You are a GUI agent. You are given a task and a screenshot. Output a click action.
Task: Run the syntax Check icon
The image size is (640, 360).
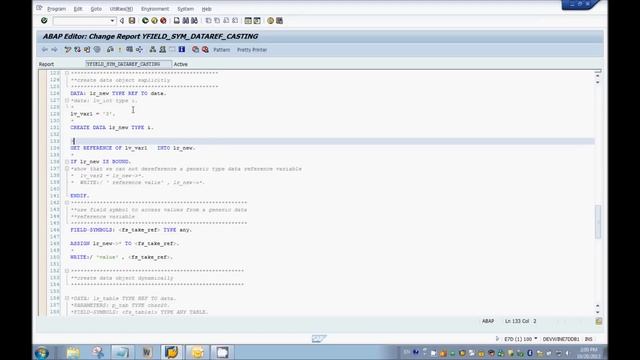[110, 49]
